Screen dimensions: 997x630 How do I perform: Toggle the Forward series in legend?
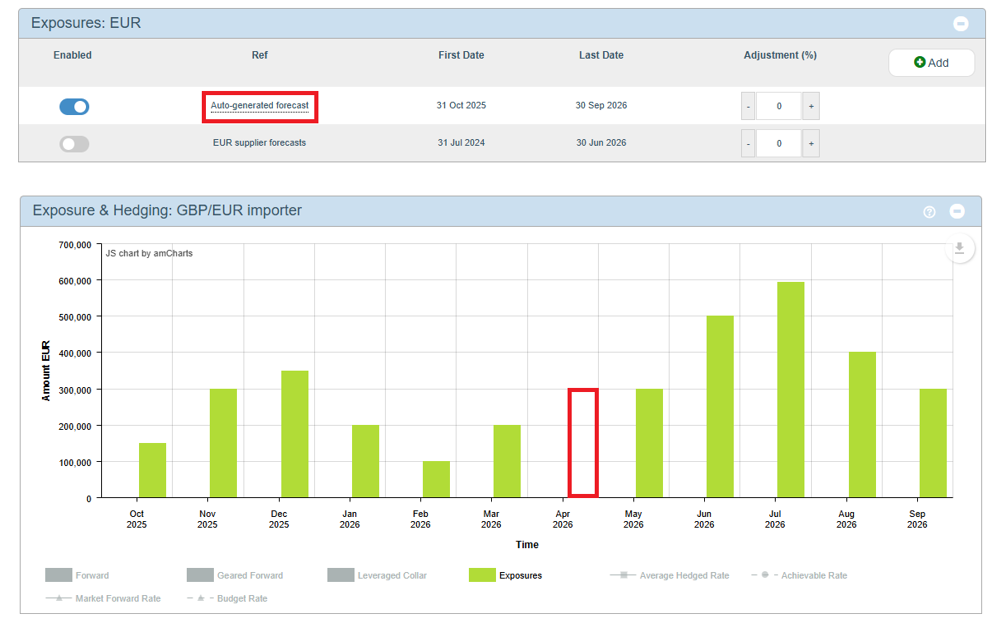coord(59,575)
